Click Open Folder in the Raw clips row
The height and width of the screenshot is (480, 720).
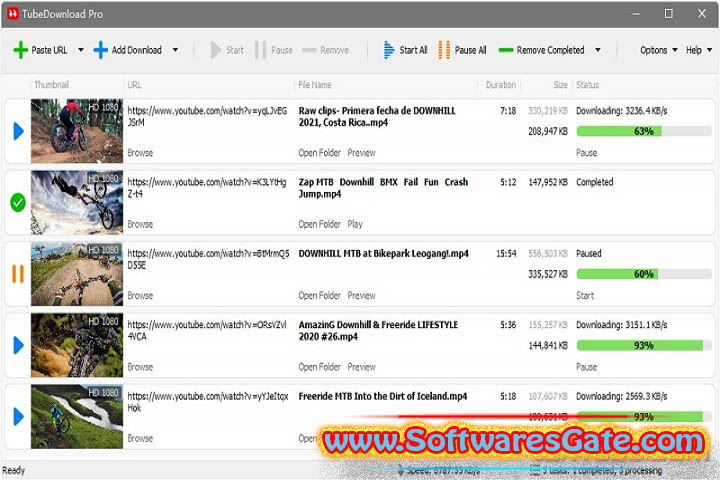320,153
